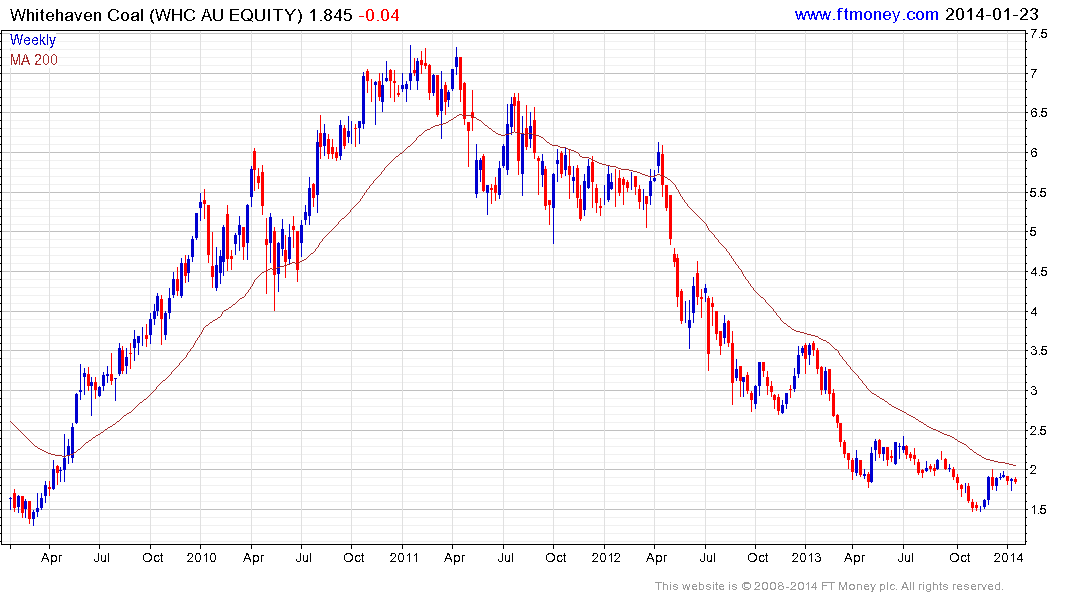Screen dimensions: 1075x600
Task: Click the Apr label right after 2013
Action: [x=854, y=558]
